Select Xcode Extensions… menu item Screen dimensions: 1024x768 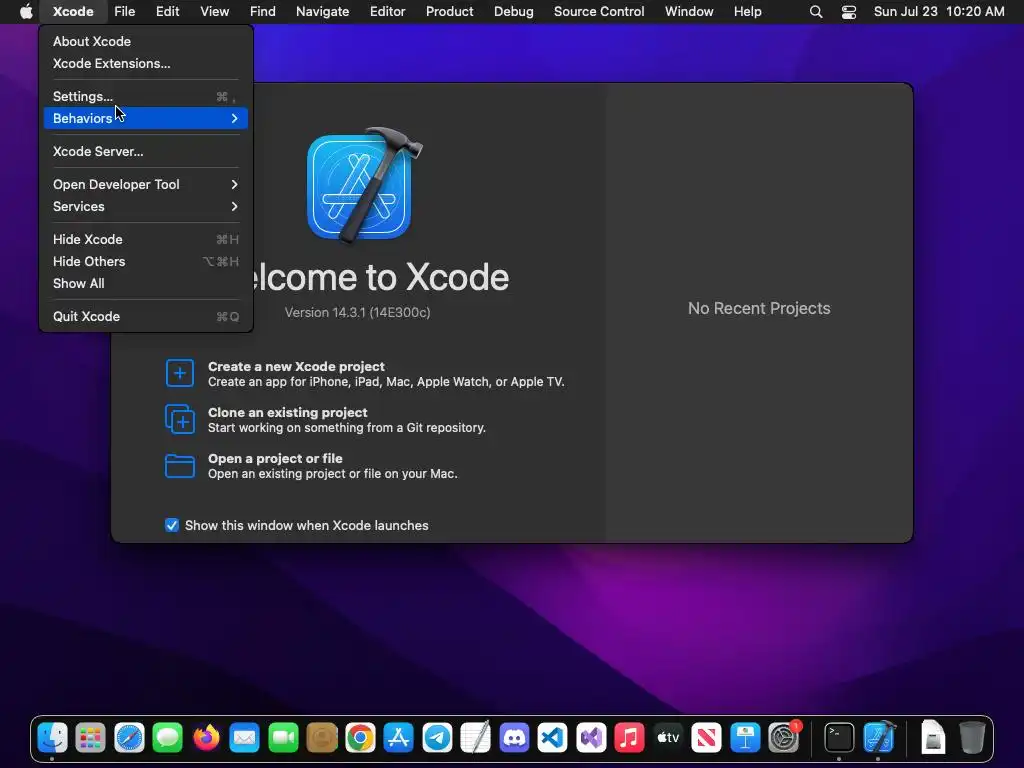[146, 63]
